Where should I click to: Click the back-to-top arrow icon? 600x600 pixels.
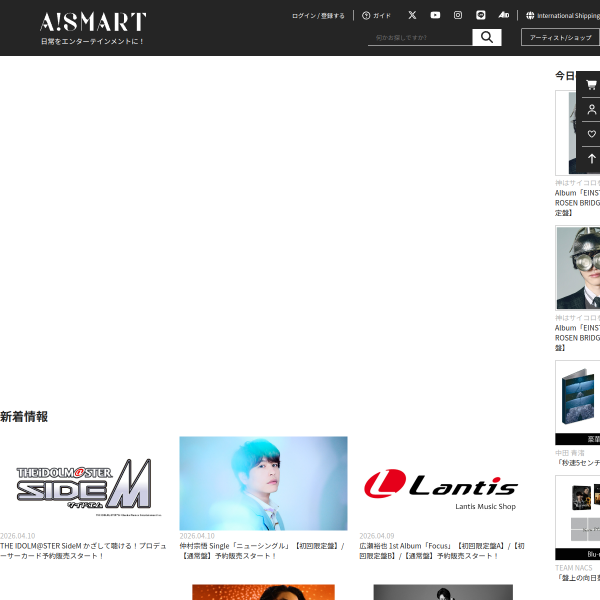592,159
